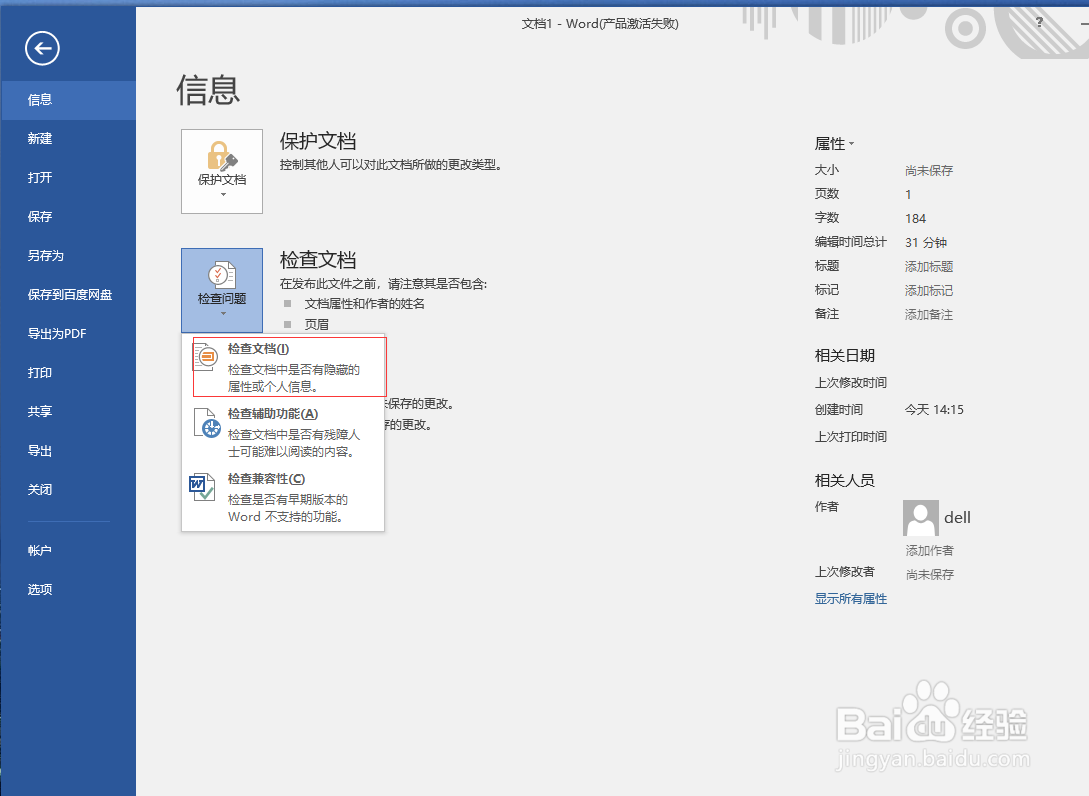Switch to the 新建 tab

point(40,138)
